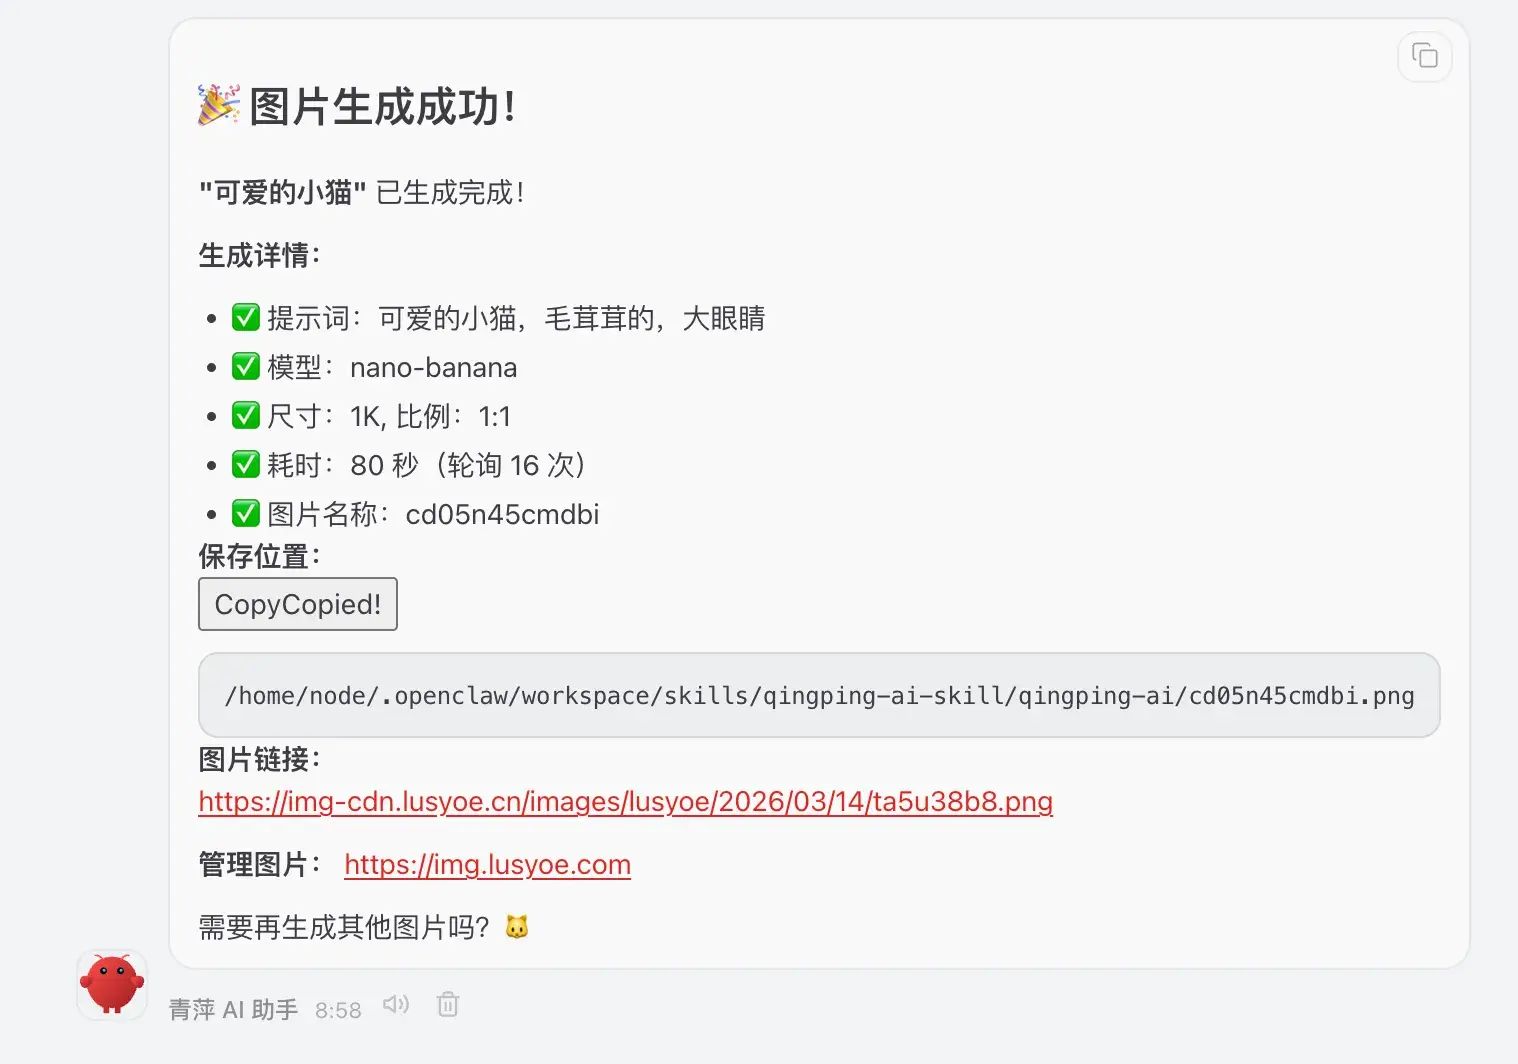The width and height of the screenshot is (1518, 1064).
Task: Click the green checkmark beside 模型
Action: 245,367
